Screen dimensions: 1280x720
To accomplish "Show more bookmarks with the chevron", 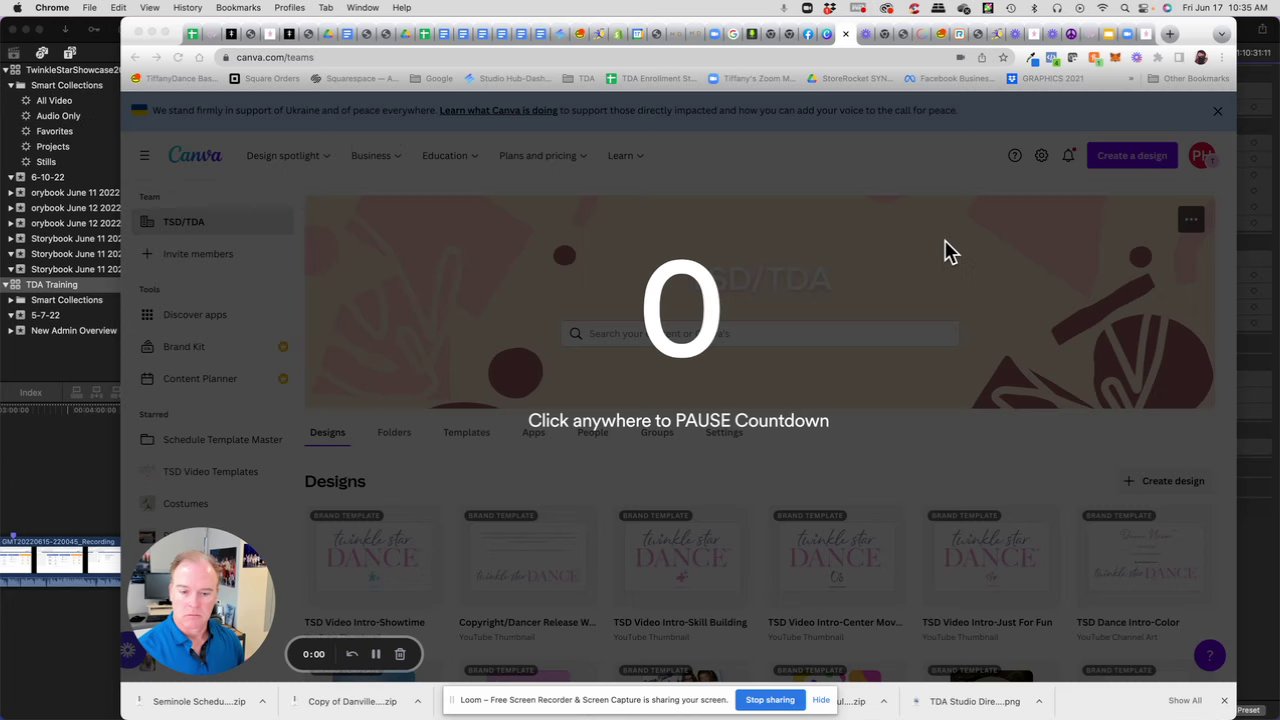I will [1132, 79].
